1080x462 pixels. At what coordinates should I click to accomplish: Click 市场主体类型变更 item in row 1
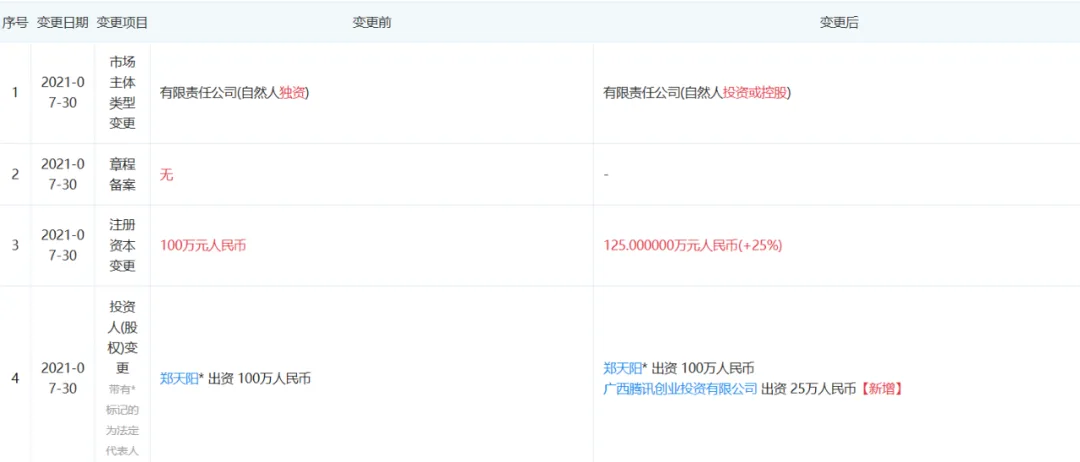[x=122, y=93]
